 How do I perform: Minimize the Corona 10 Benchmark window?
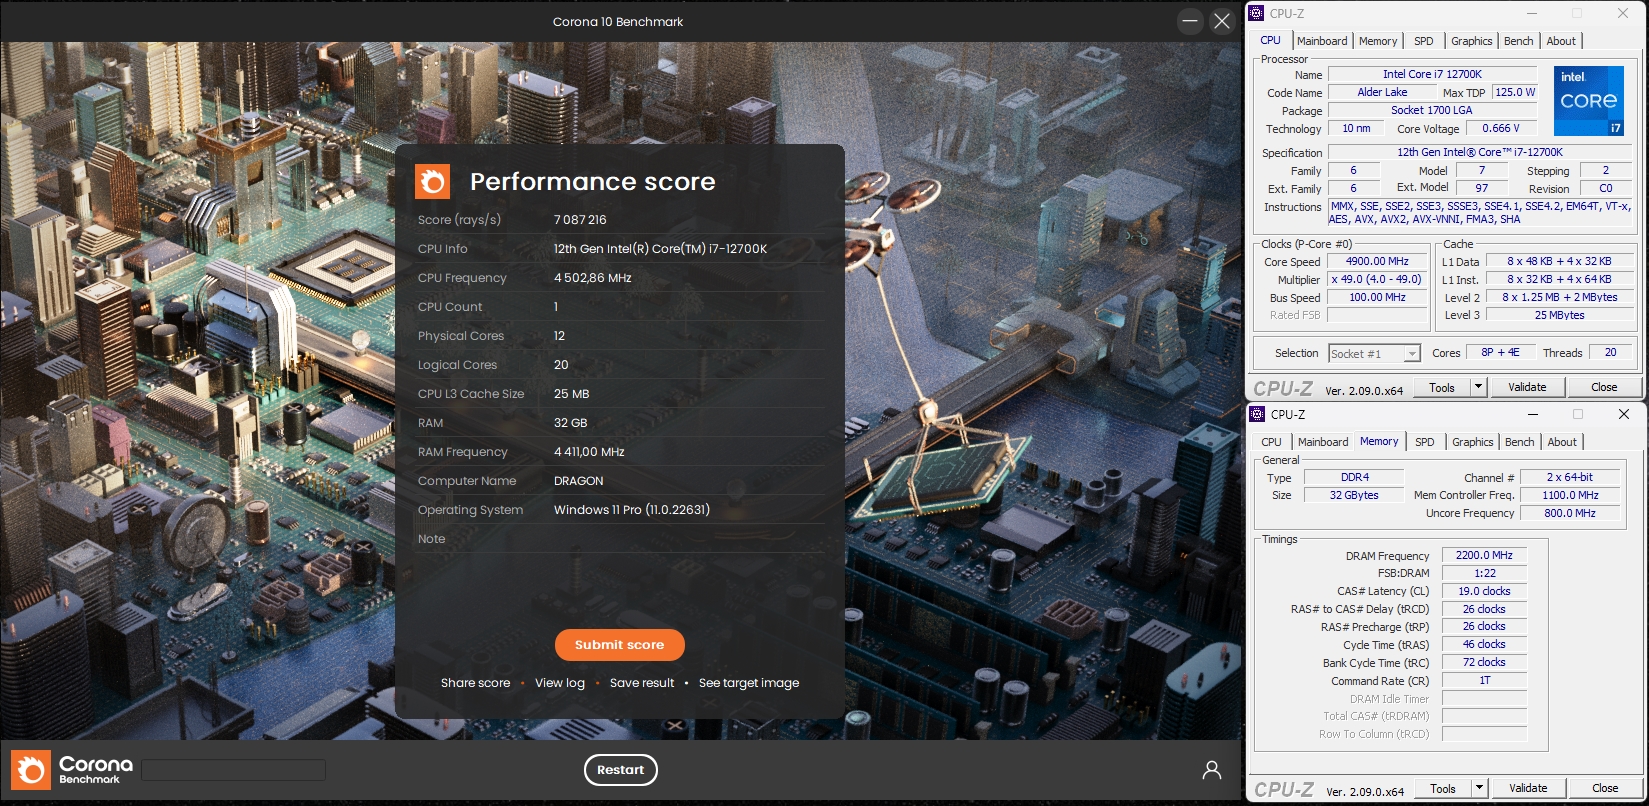pos(1190,21)
